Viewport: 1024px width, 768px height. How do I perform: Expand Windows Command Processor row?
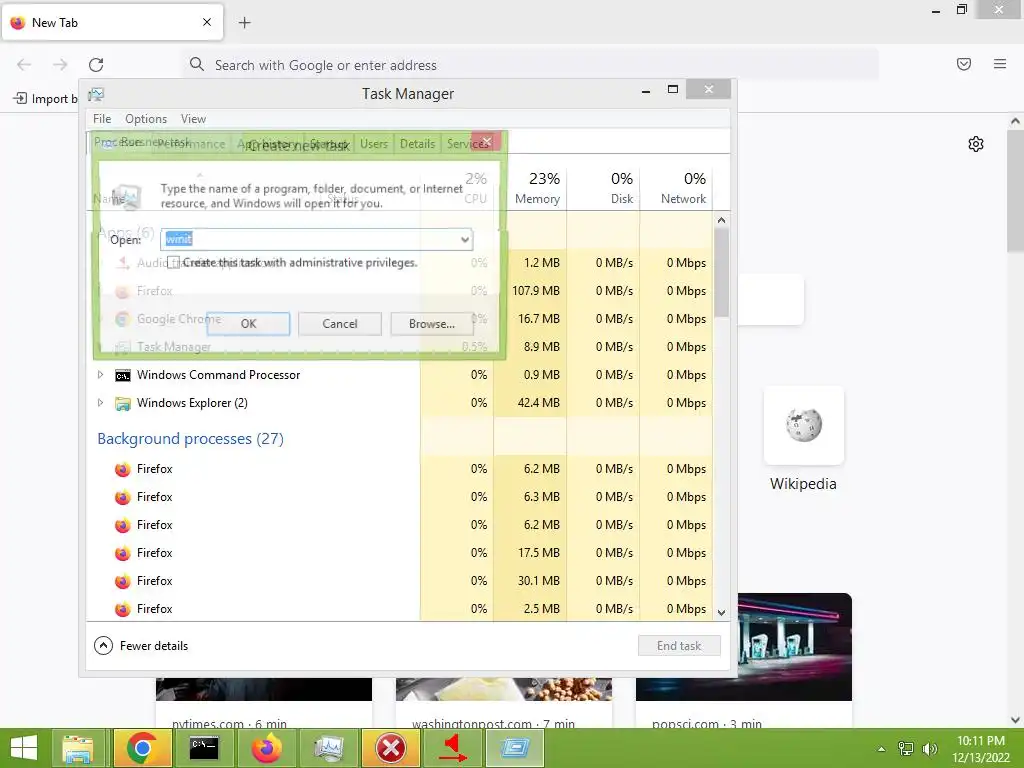point(100,375)
